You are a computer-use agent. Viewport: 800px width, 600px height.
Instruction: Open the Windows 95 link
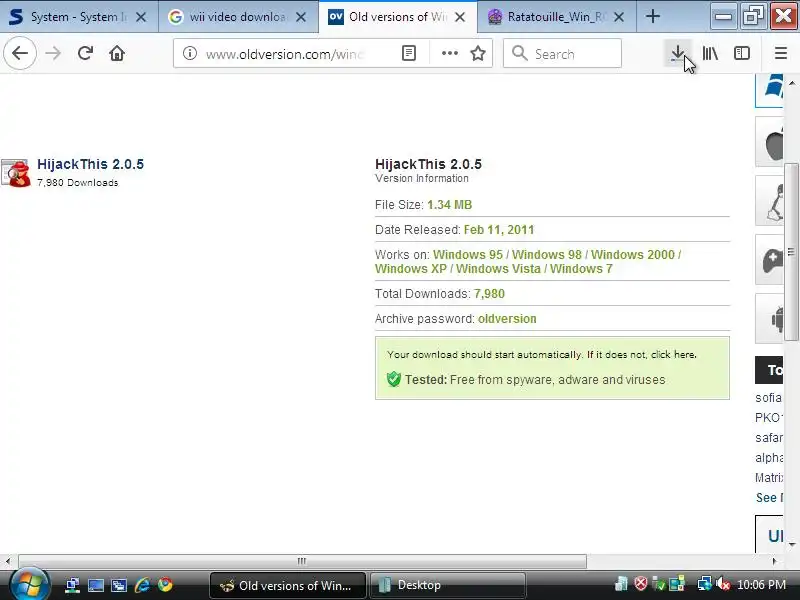point(468,255)
